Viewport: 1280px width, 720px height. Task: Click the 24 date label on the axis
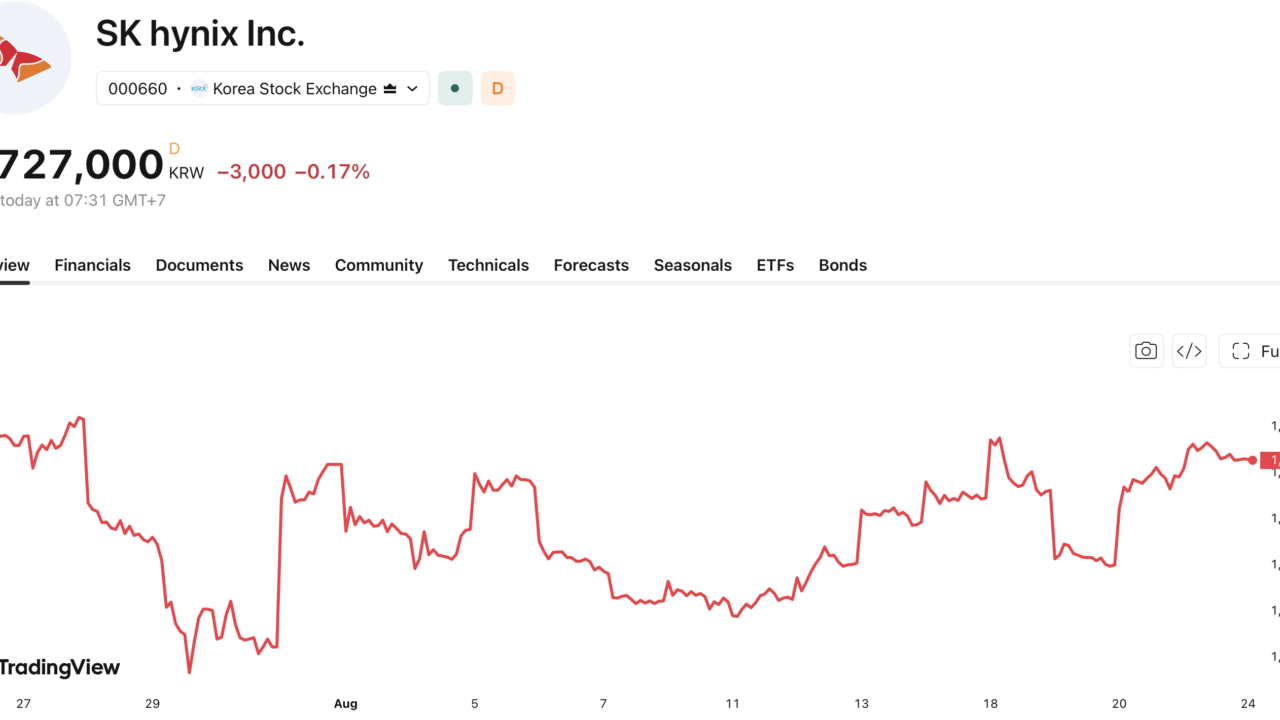pyautogui.click(x=1248, y=704)
